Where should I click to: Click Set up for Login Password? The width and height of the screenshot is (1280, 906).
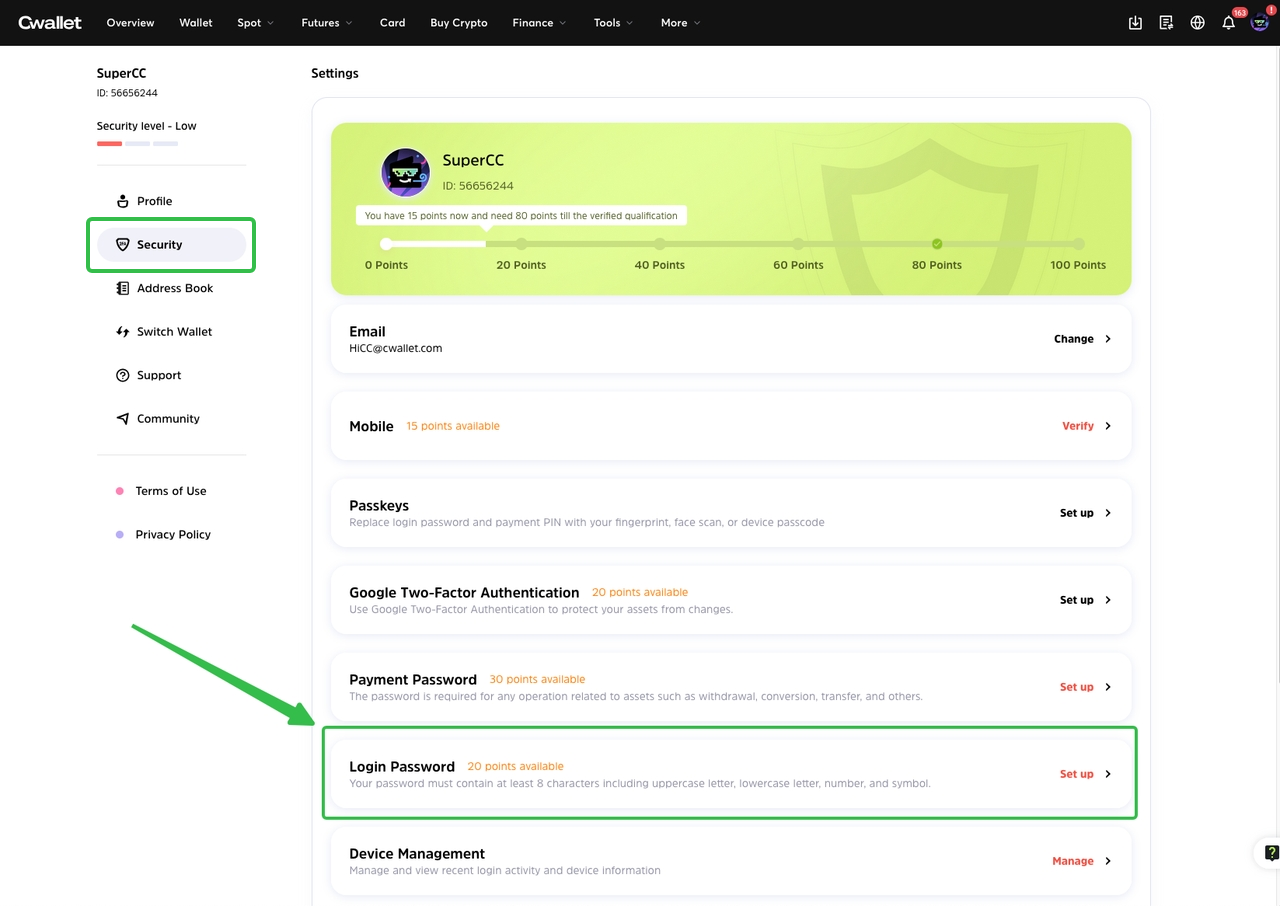pyautogui.click(x=1085, y=774)
